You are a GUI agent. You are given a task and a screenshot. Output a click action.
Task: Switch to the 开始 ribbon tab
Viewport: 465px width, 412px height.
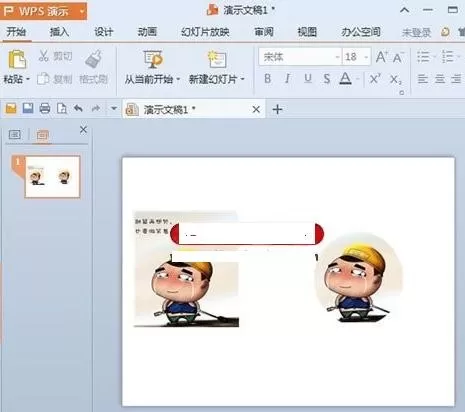coord(16,32)
